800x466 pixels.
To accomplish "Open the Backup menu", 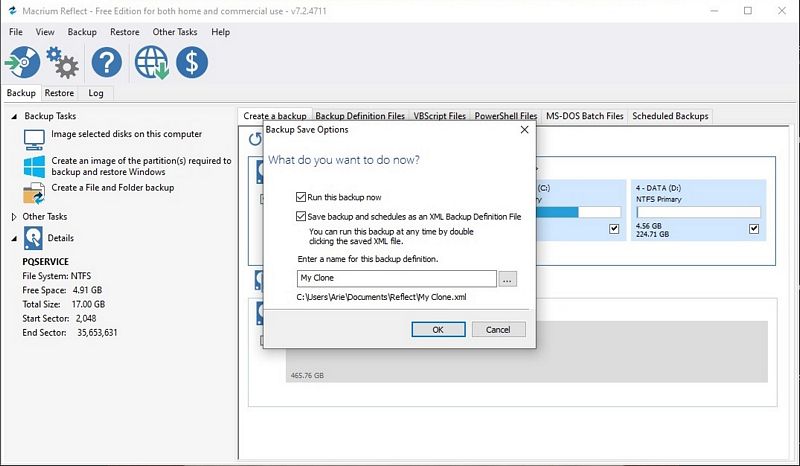I will pyautogui.click(x=82, y=32).
